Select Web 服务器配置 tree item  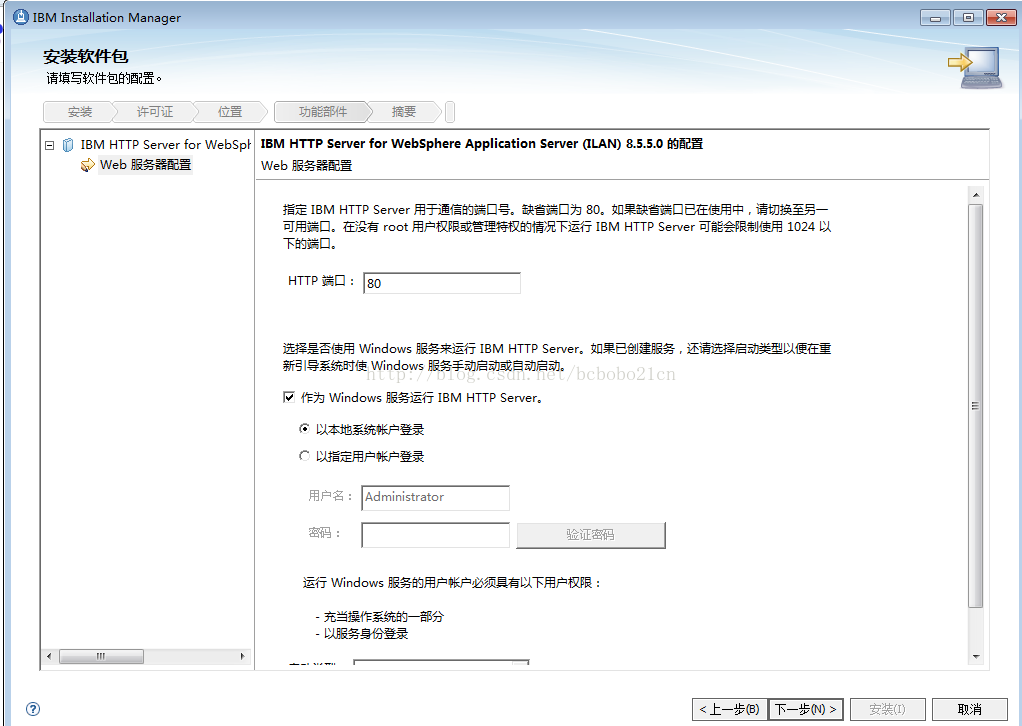point(145,165)
